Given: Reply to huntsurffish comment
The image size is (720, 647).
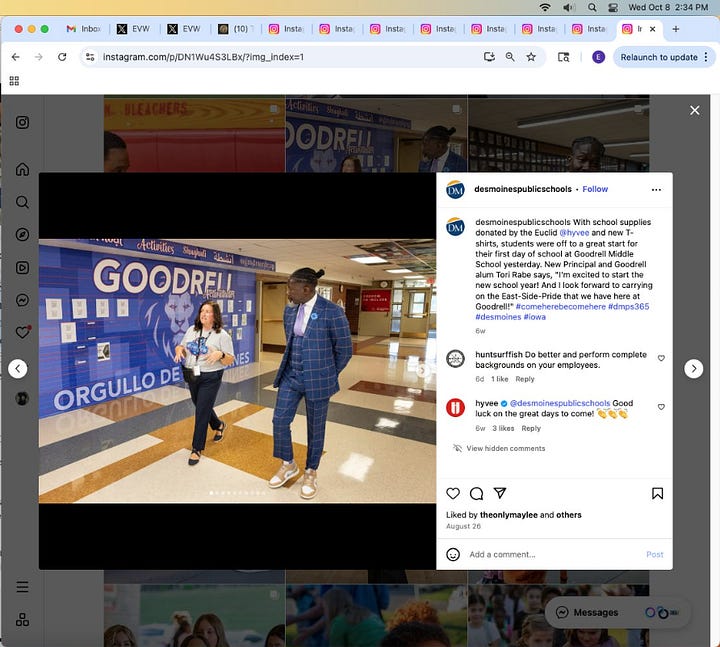Looking at the screenshot, I should click(x=525, y=379).
